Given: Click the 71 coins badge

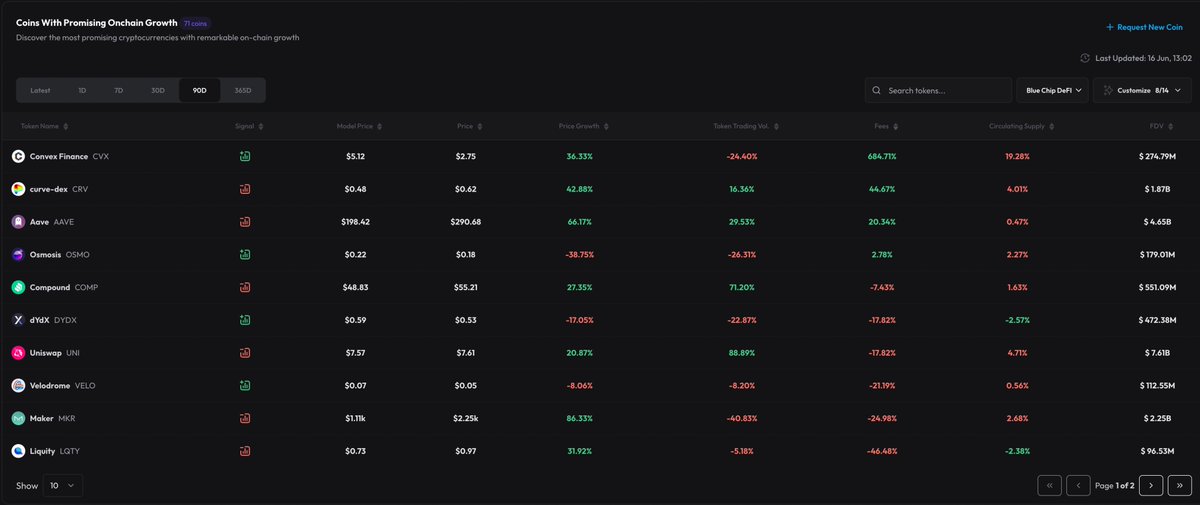Looking at the screenshot, I should coord(196,22).
